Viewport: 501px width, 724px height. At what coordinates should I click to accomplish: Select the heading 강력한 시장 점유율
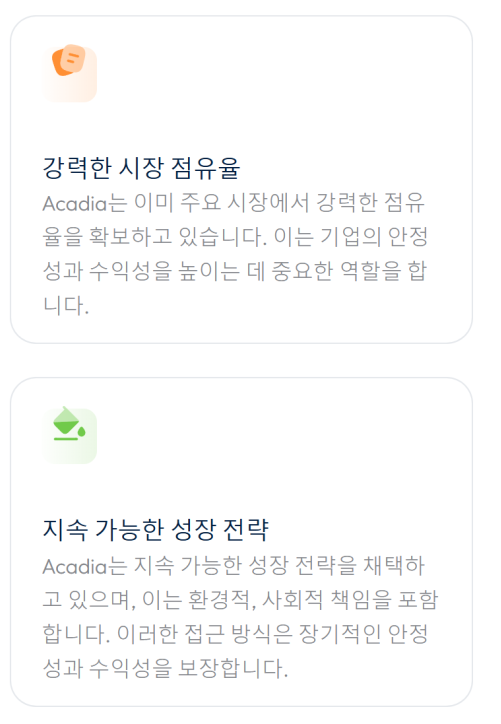(141, 168)
